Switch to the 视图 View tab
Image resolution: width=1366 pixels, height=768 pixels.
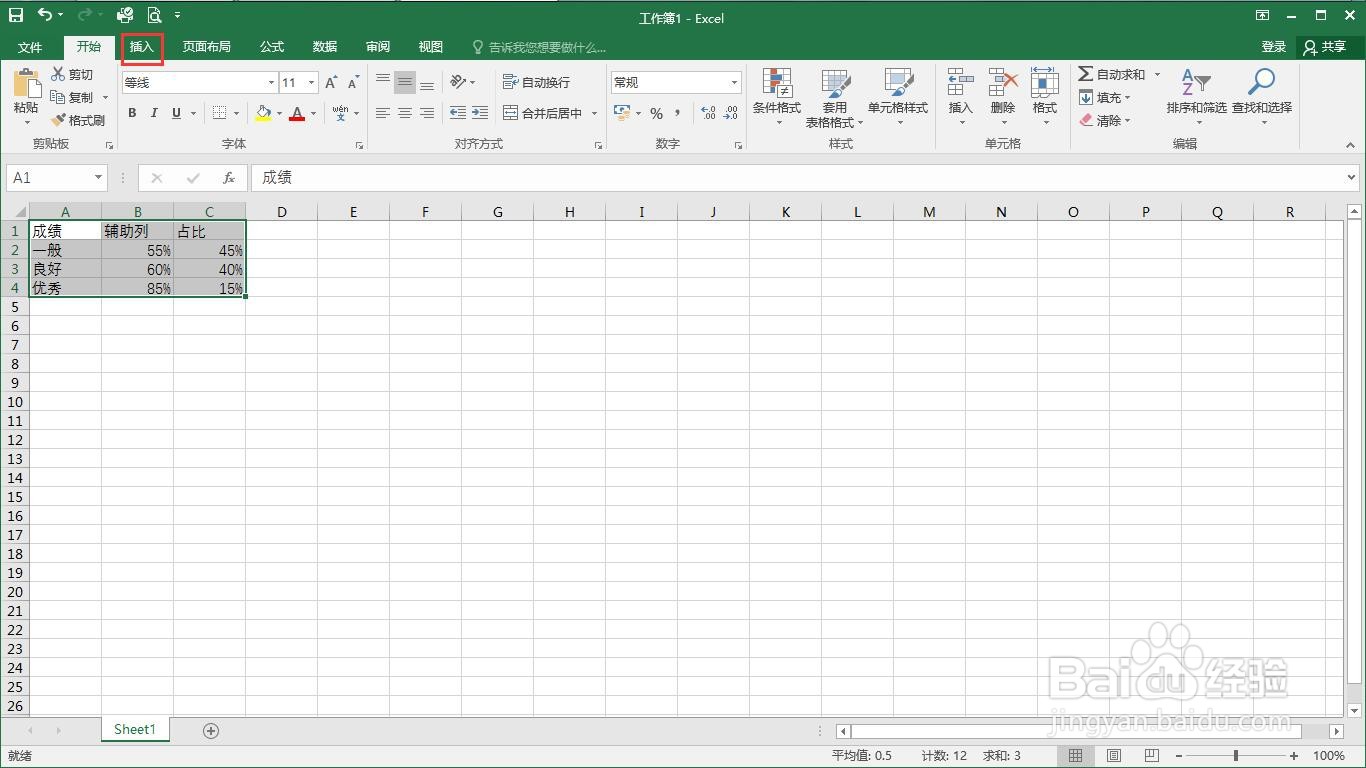point(431,47)
